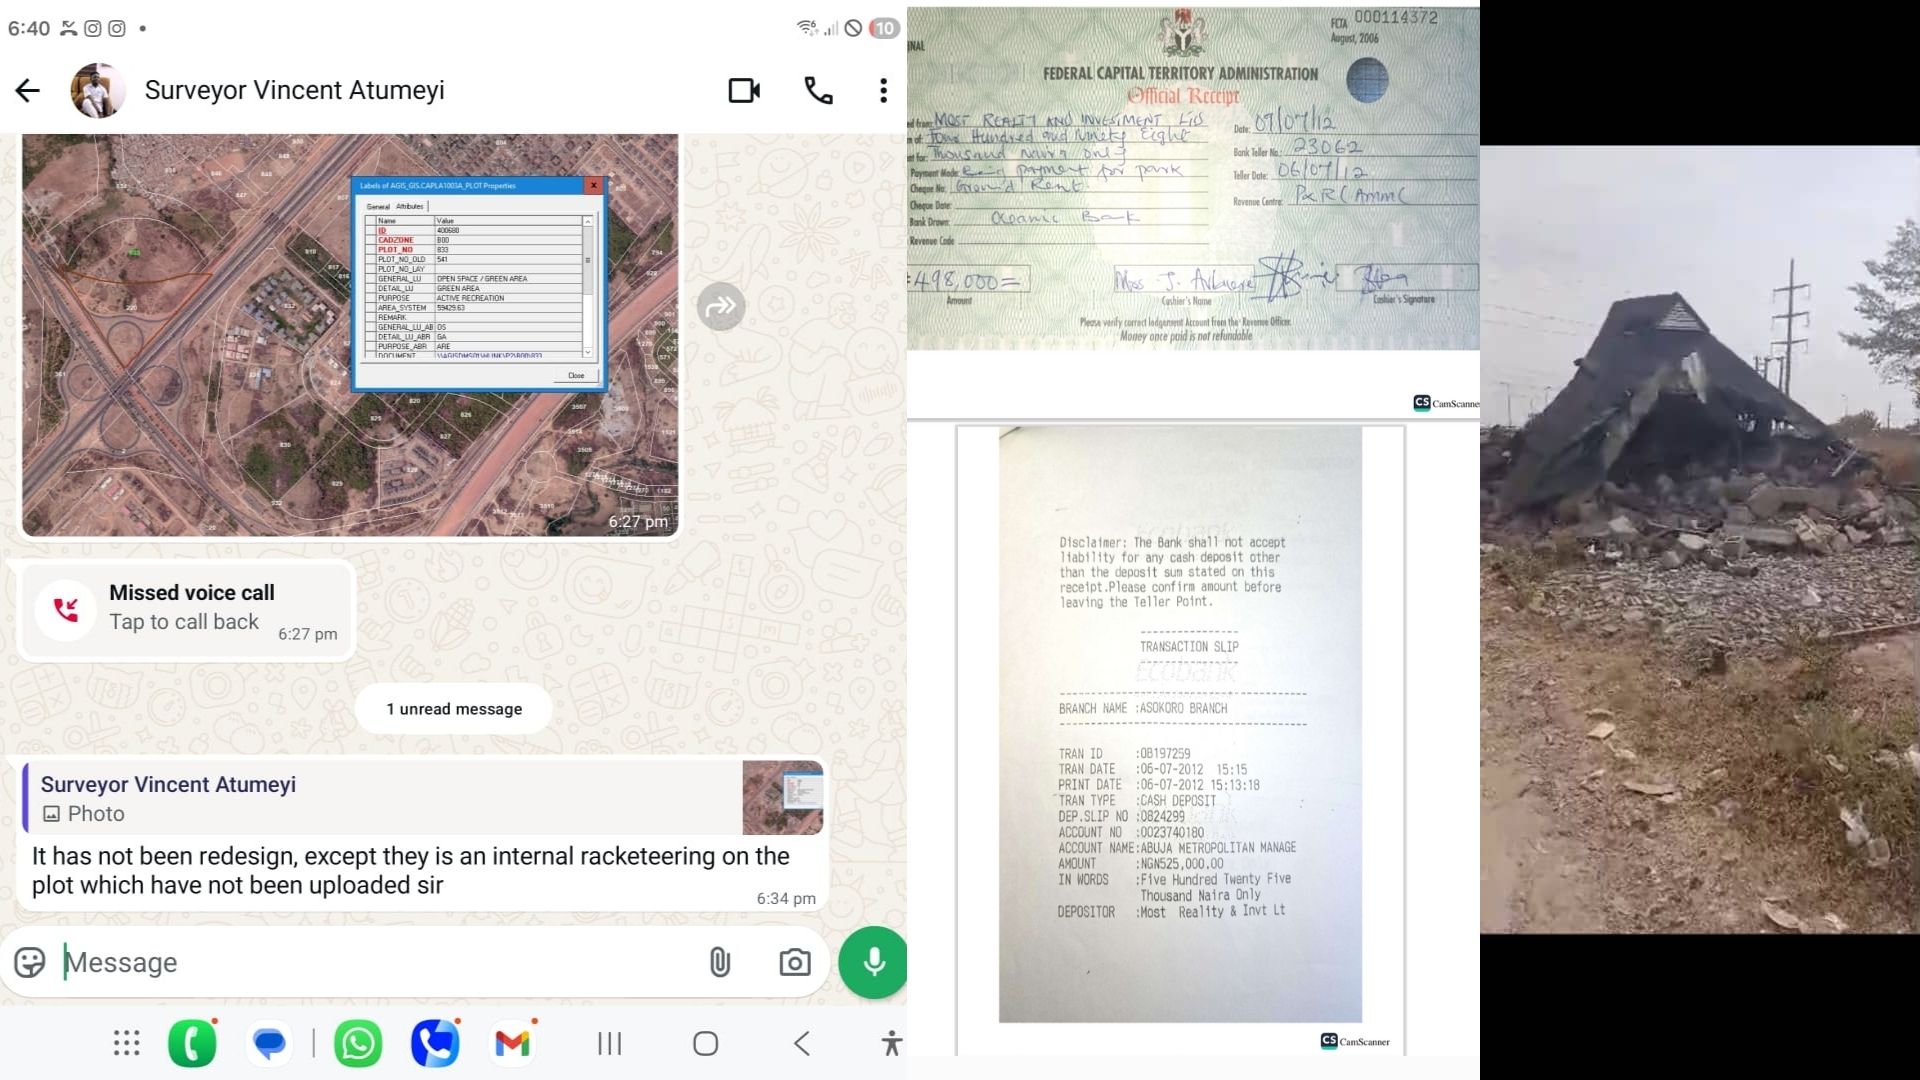The height and width of the screenshot is (1080, 1920).
Task: Tap missed voice call to call back
Action: pos(186,609)
